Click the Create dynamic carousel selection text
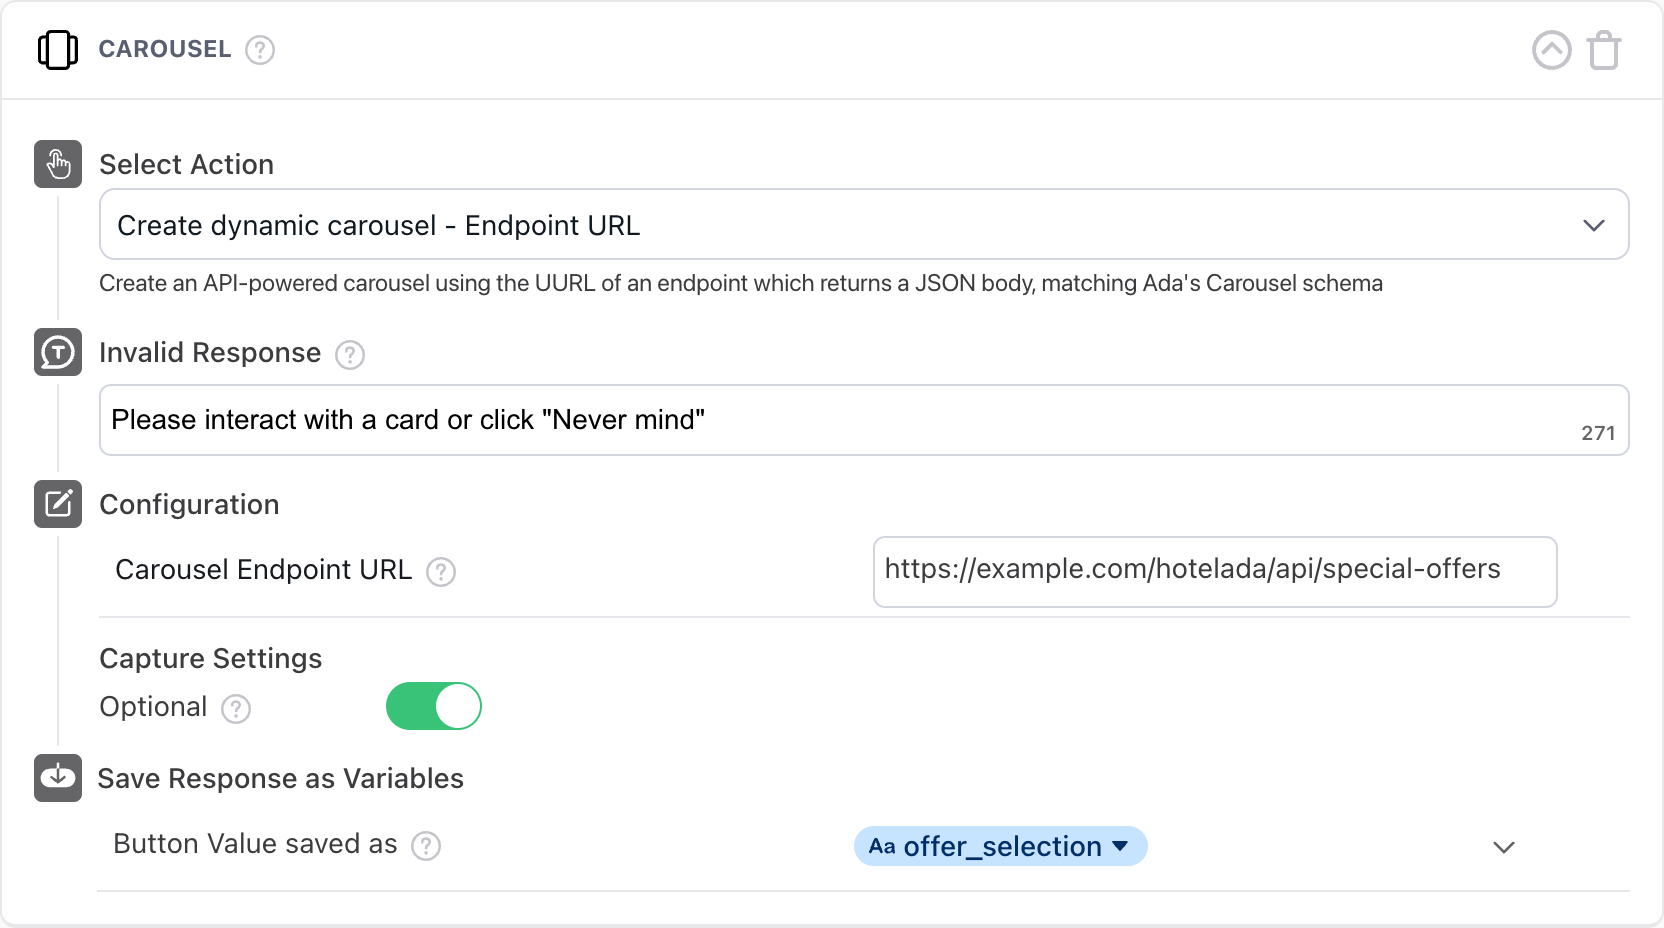The image size is (1664, 928). 378,226
